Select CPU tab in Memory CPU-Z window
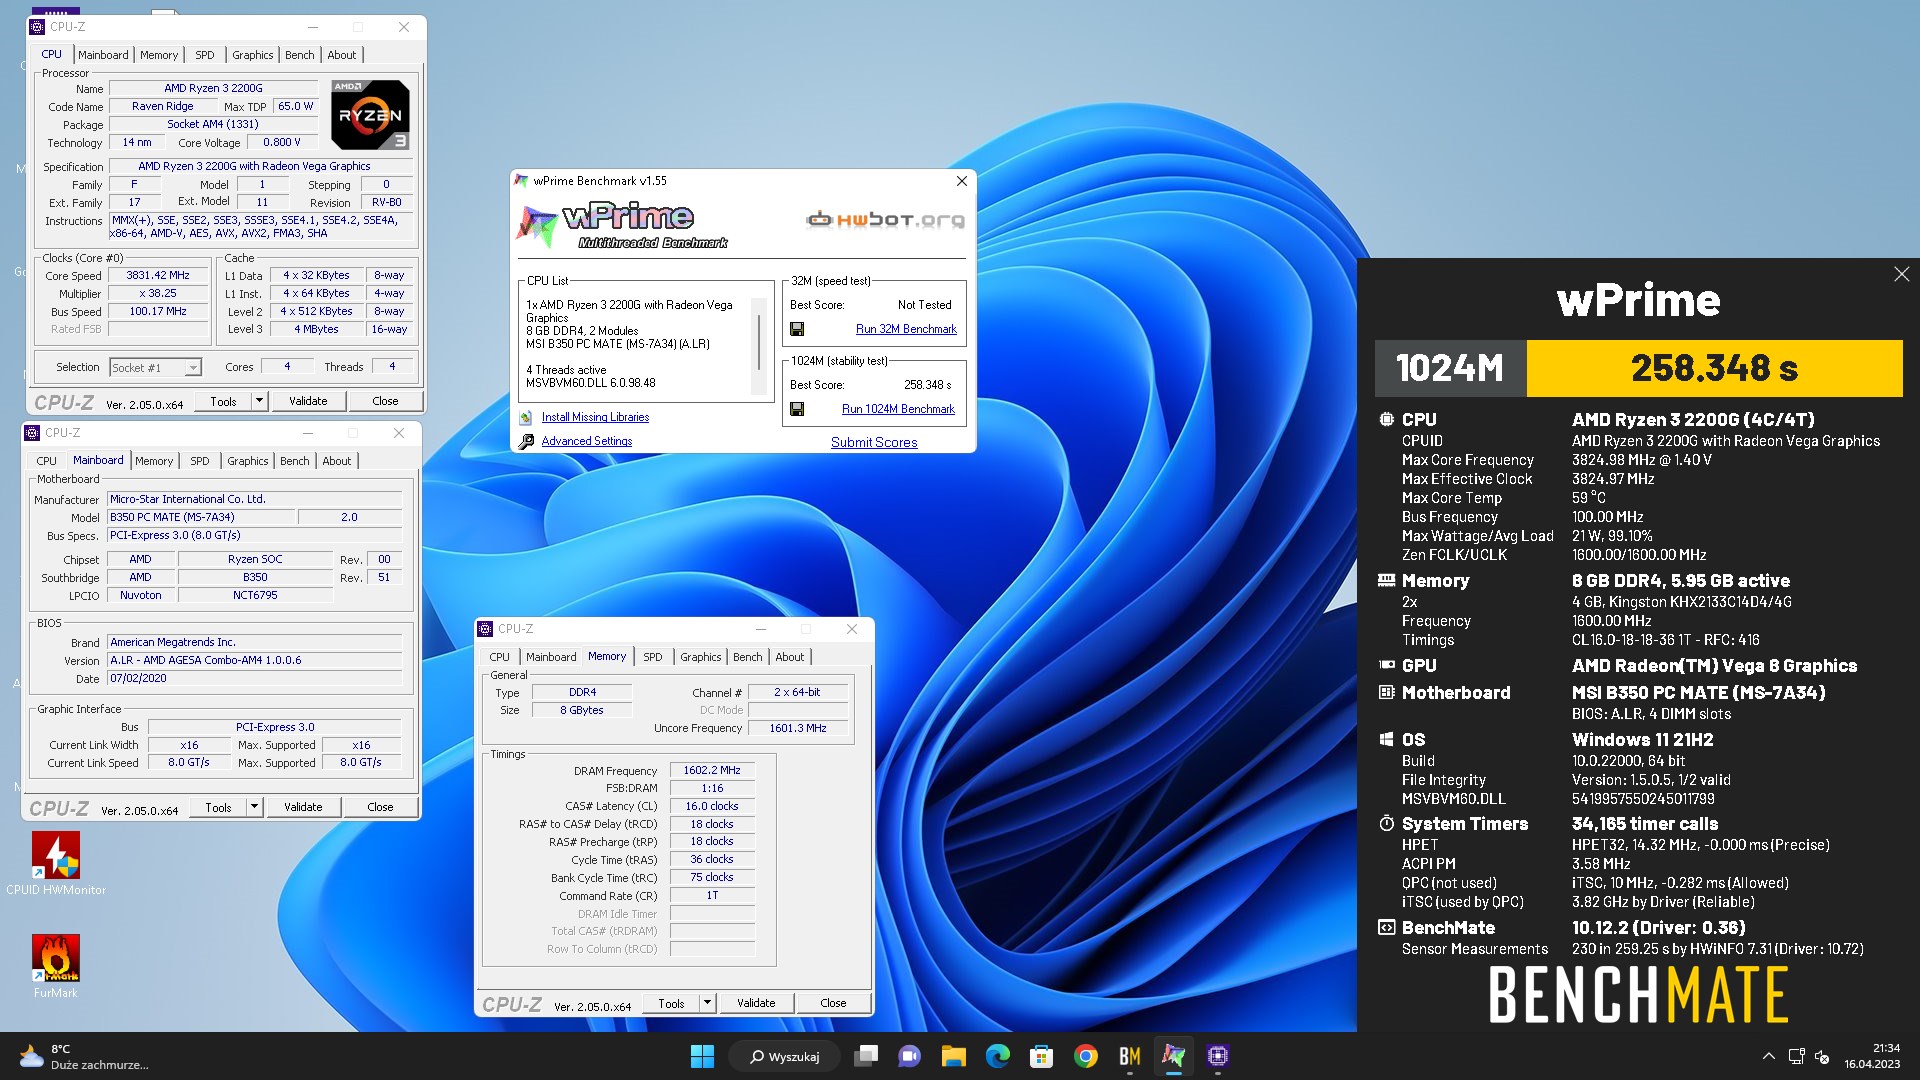This screenshot has height=1080, width=1920. [x=500, y=657]
